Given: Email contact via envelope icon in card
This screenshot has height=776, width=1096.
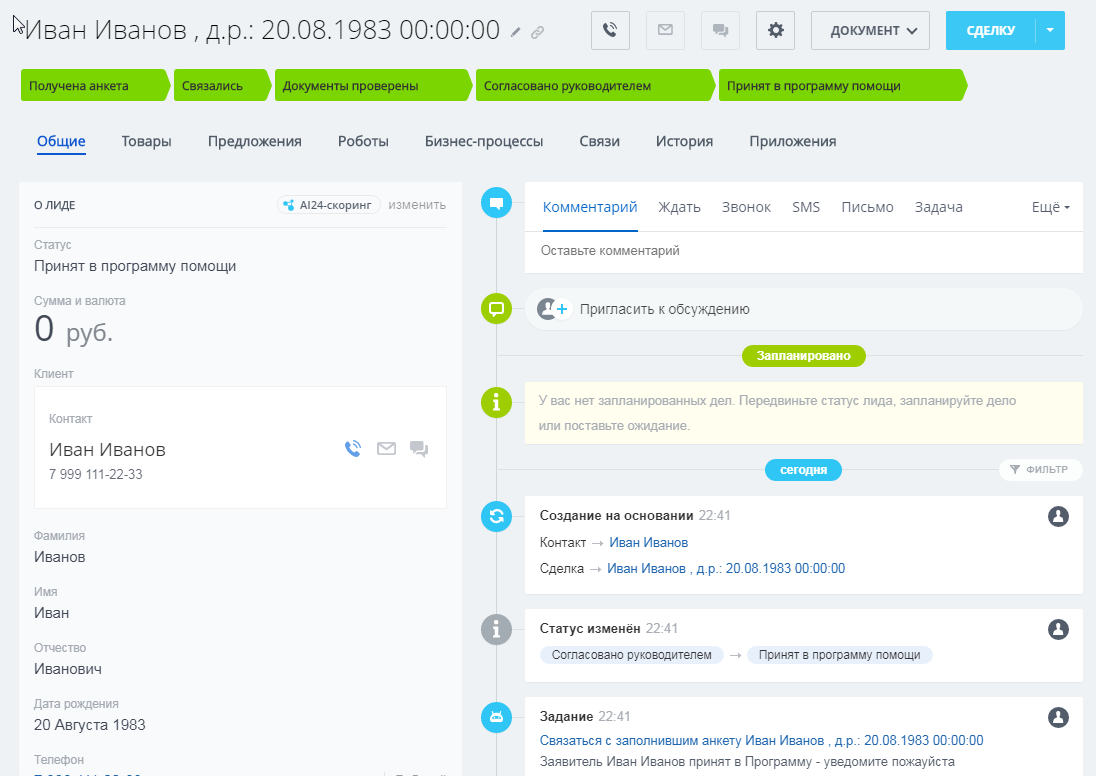Looking at the screenshot, I should (386, 449).
